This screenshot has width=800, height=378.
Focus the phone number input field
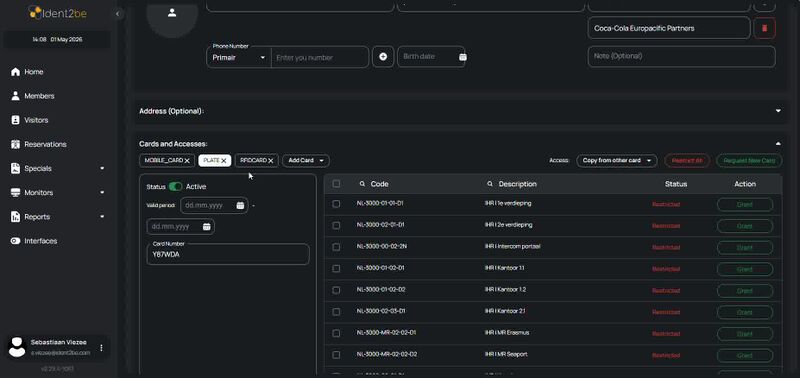click(320, 58)
